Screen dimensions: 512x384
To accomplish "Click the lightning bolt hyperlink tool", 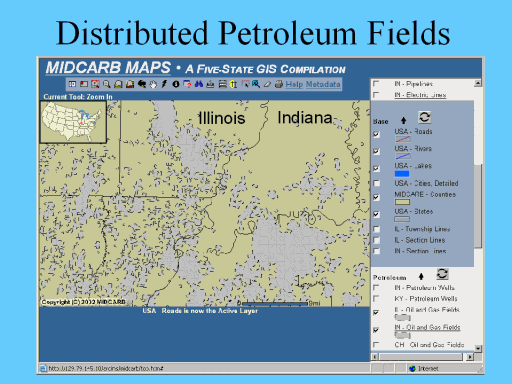I will pos(164,84).
